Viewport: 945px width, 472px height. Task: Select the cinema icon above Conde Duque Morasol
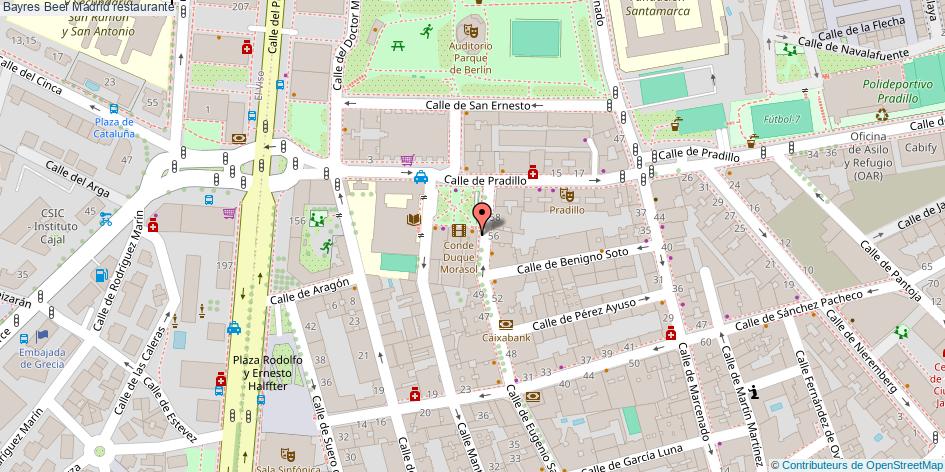point(459,230)
